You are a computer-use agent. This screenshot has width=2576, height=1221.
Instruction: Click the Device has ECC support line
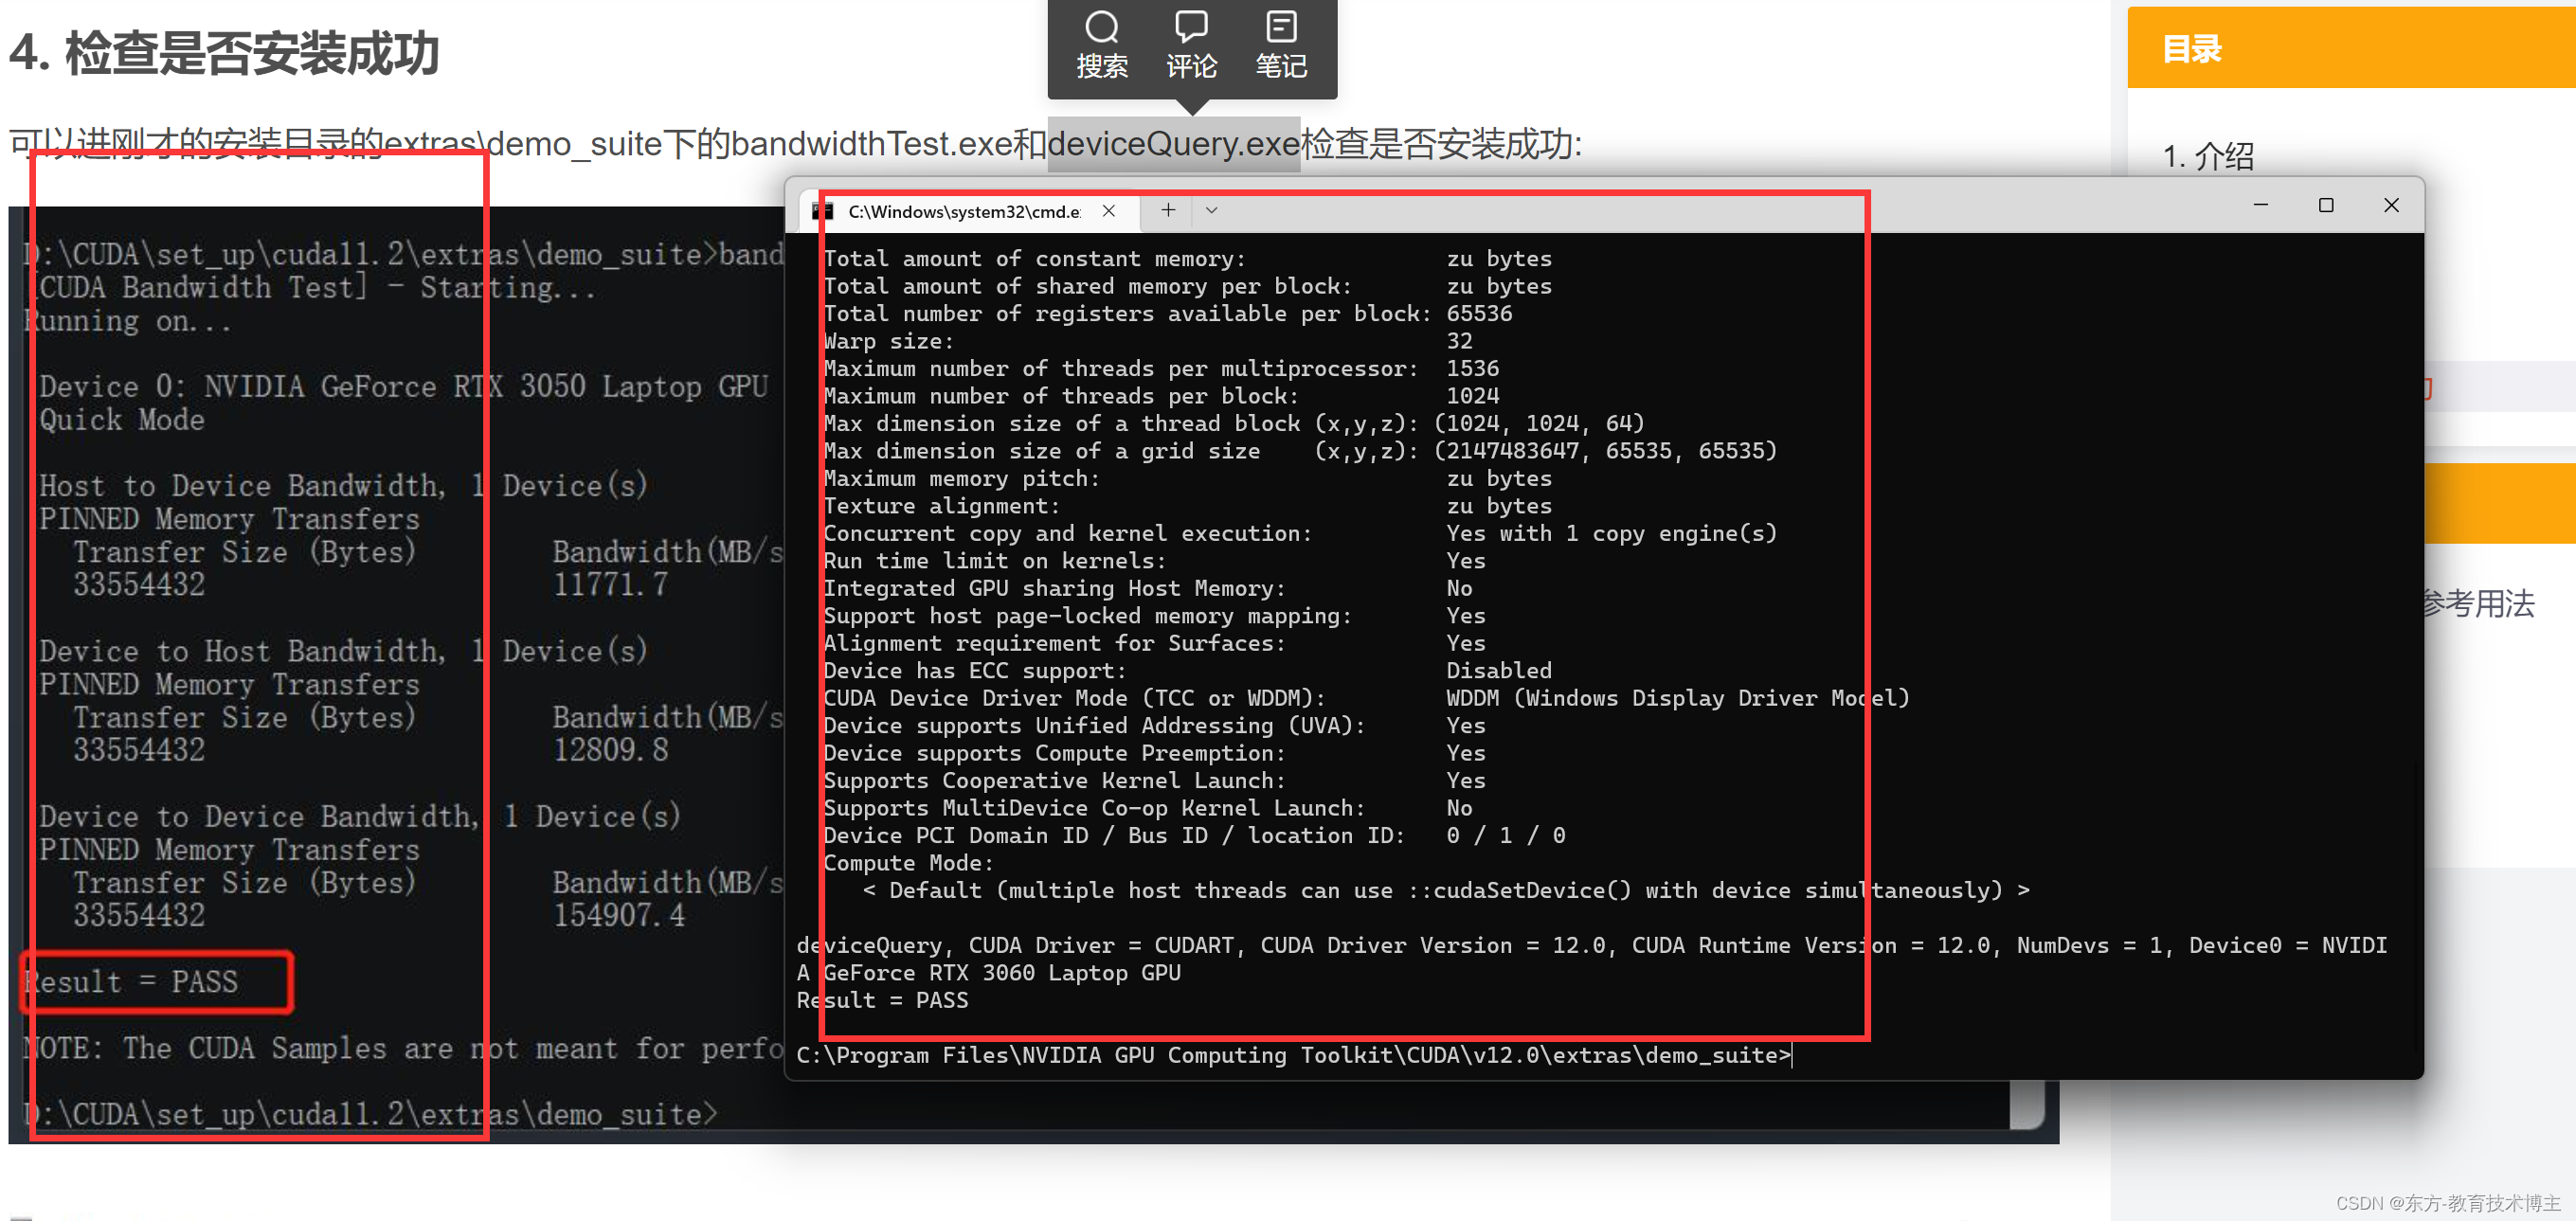pyautogui.click(x=1187, y=670)
